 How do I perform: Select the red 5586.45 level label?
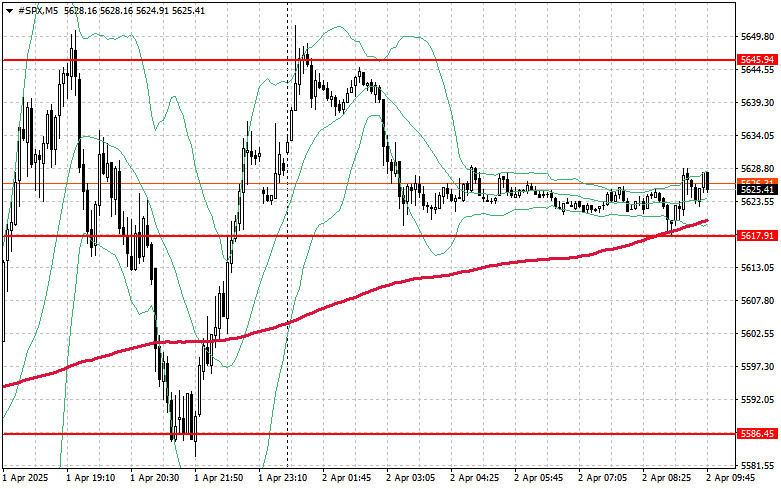tap(757, 434)
